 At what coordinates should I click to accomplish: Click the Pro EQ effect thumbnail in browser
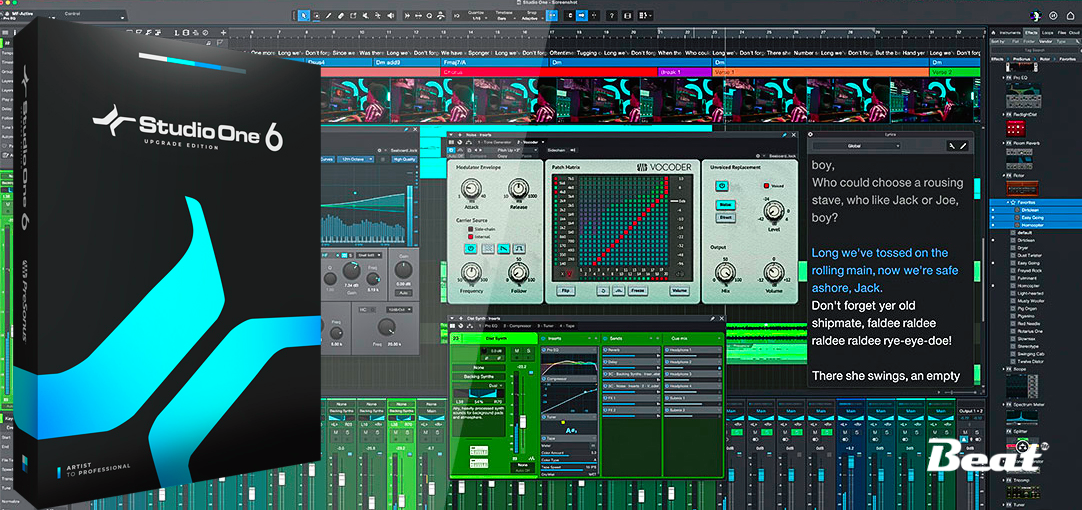coord(1023,97)
